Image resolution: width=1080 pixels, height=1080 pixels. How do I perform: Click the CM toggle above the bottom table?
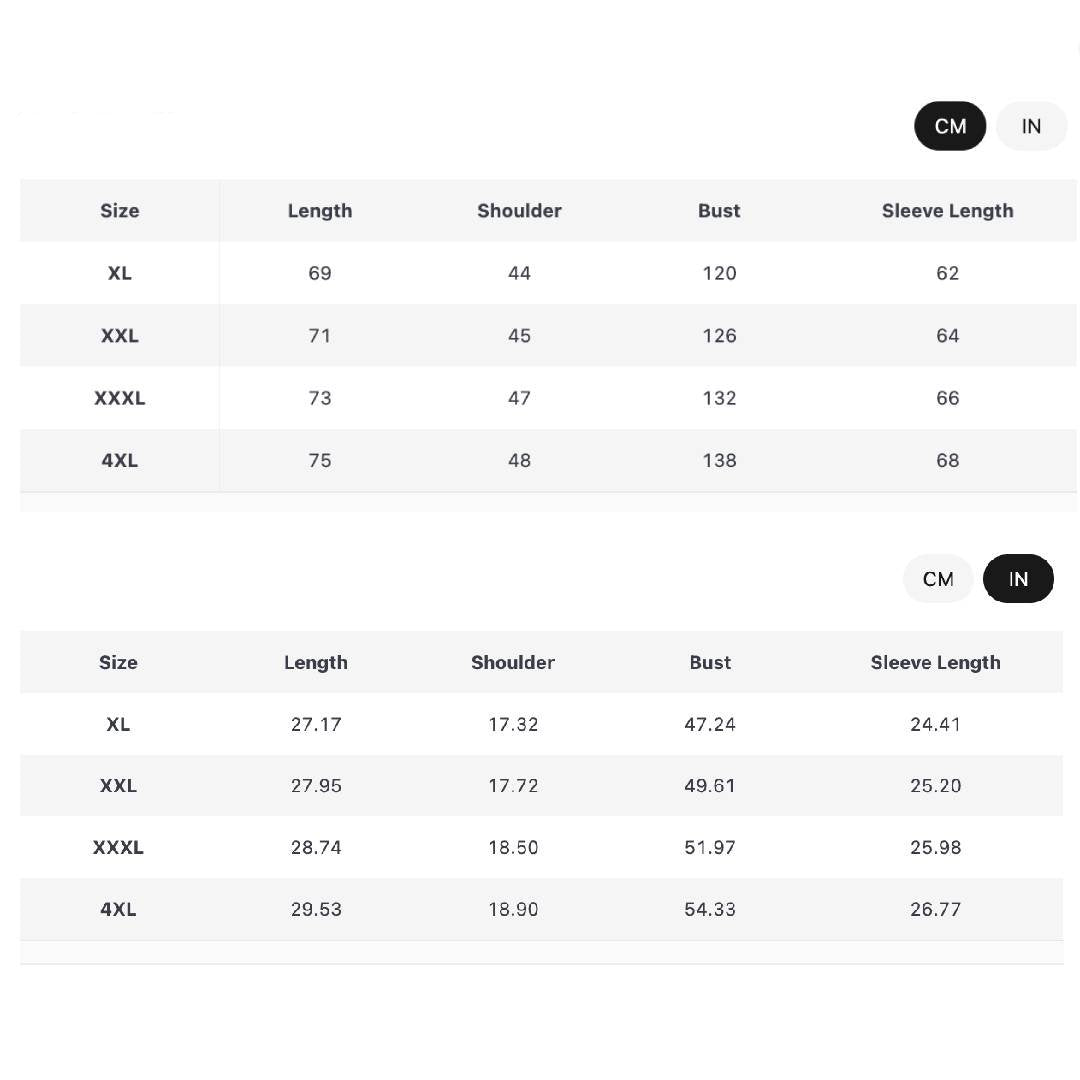[x=937, y=579]
